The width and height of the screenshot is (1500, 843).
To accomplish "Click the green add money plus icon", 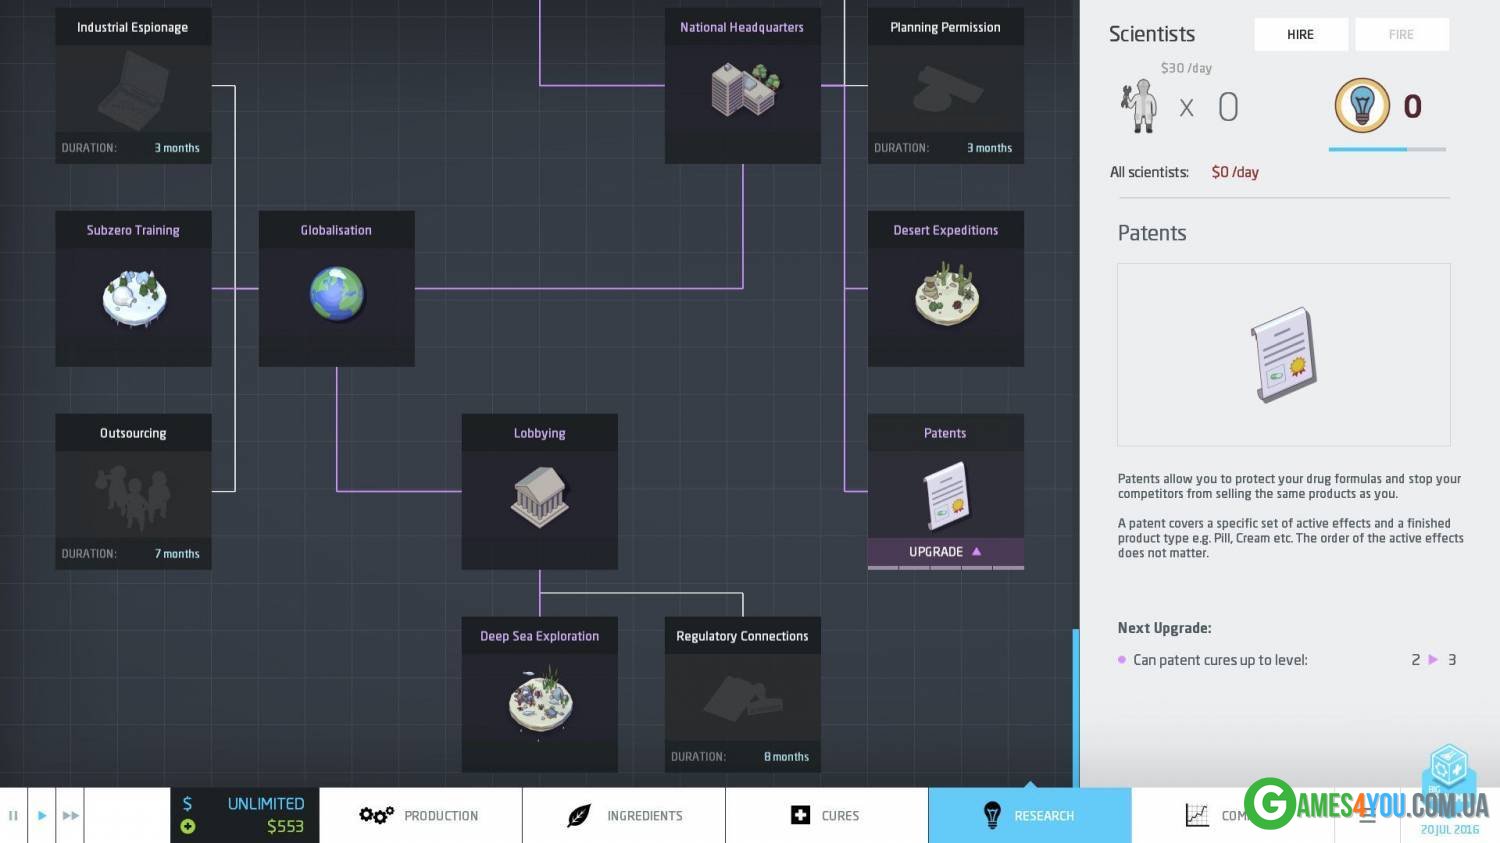I will click(x=188, y=826).
